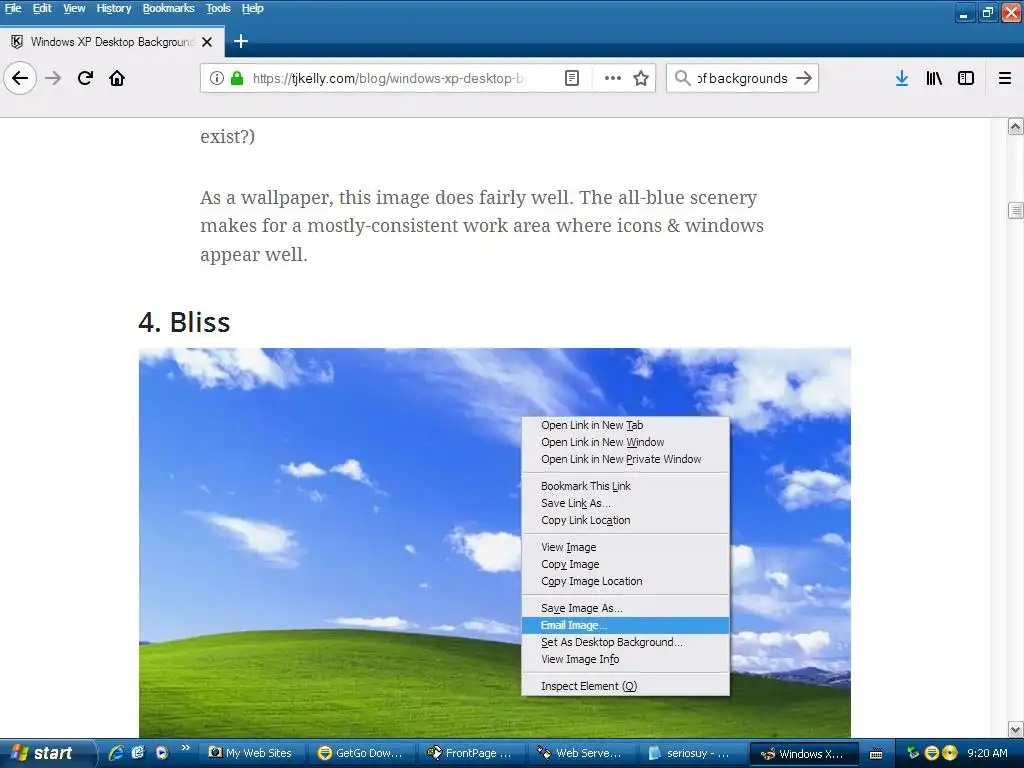
Task: Go back with the Back arrow button
Action: (20, 78)
